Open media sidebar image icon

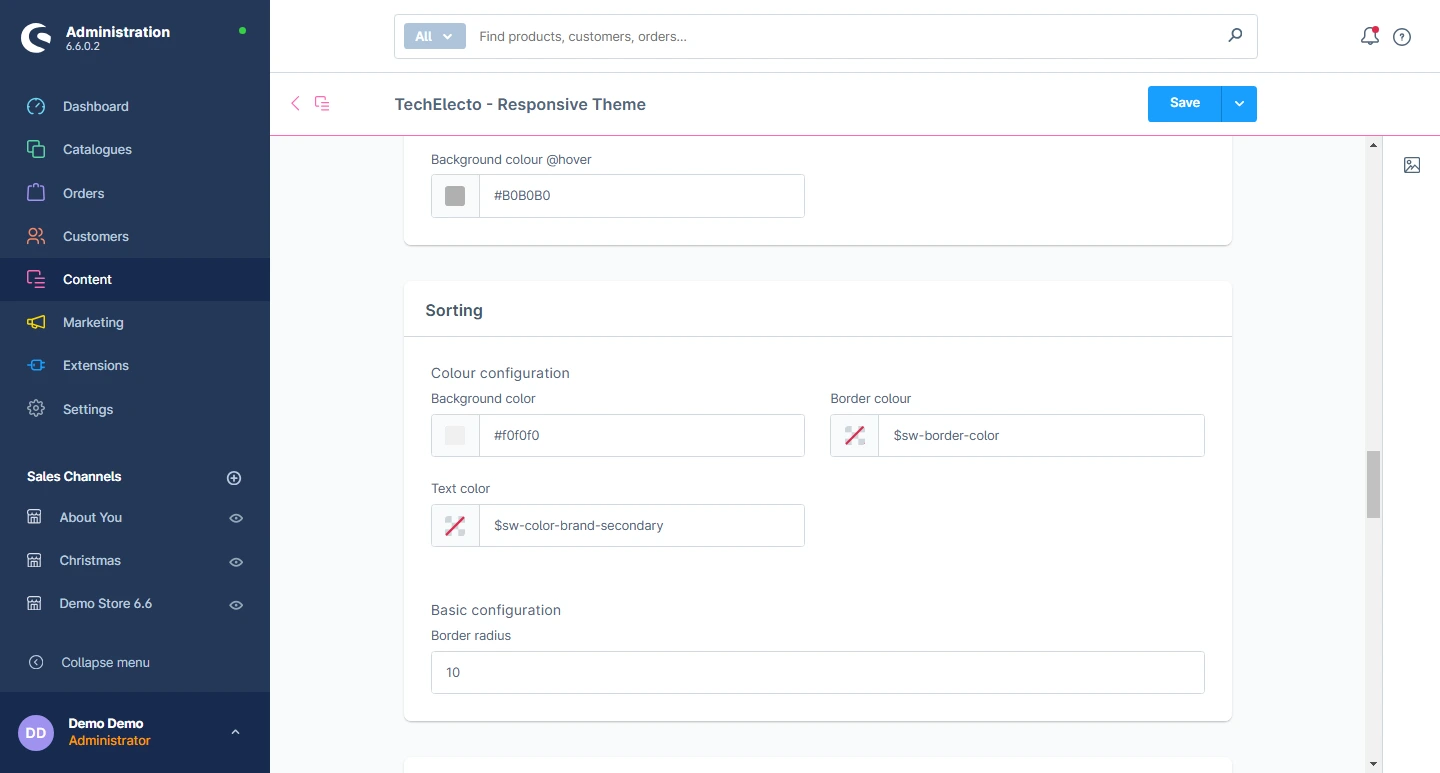click(1411, 165)
